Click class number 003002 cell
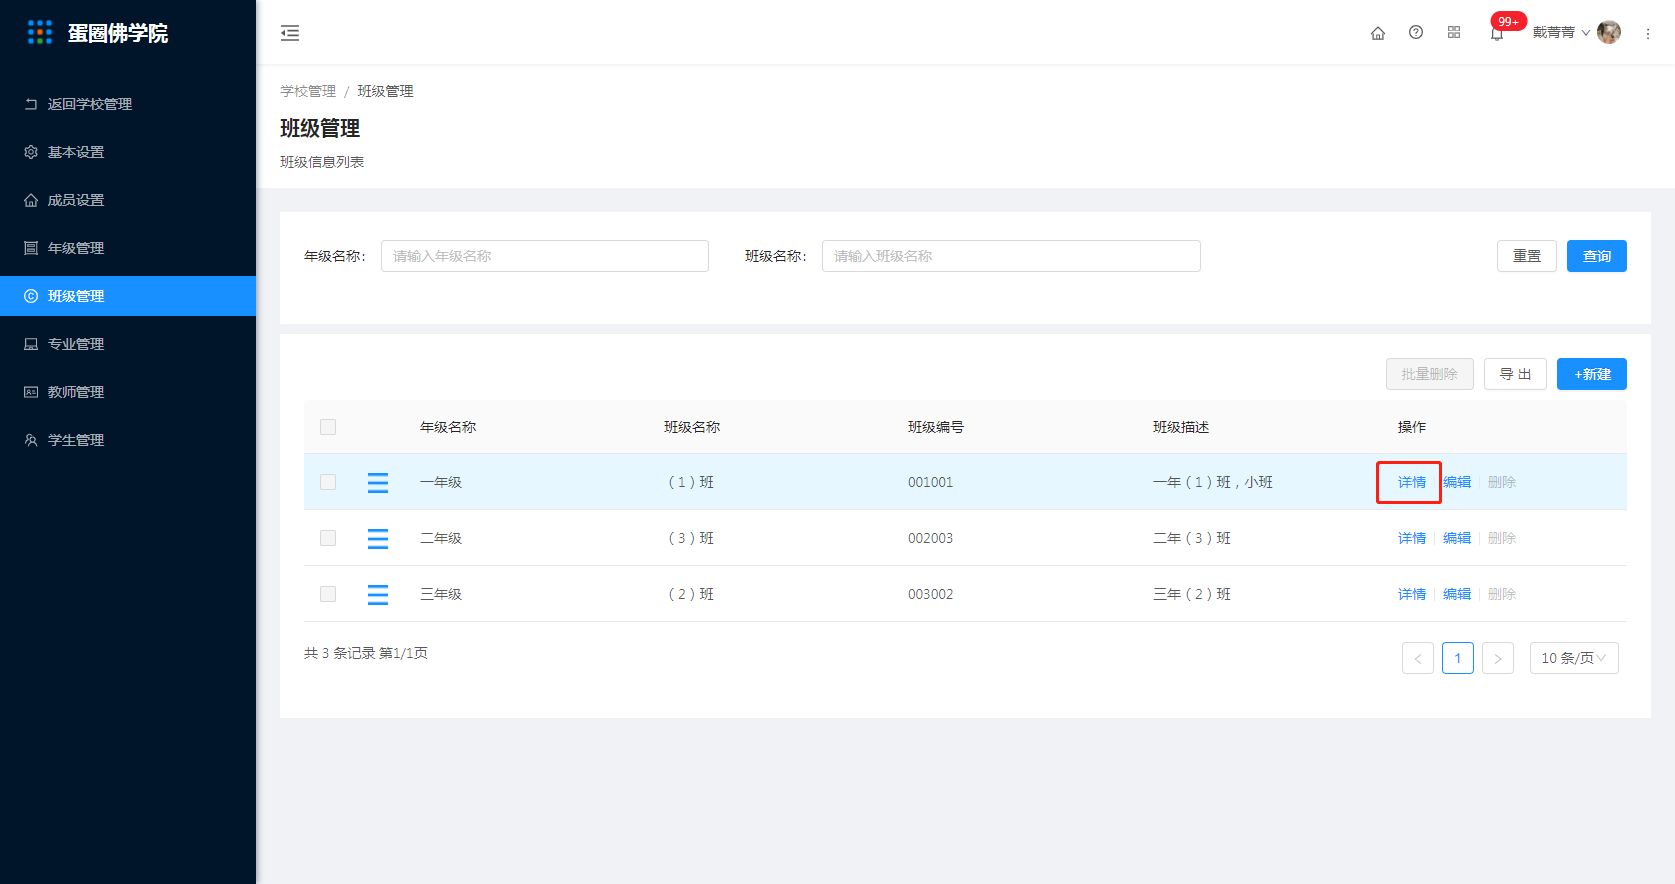1675x884 pixels. (930, 594)
